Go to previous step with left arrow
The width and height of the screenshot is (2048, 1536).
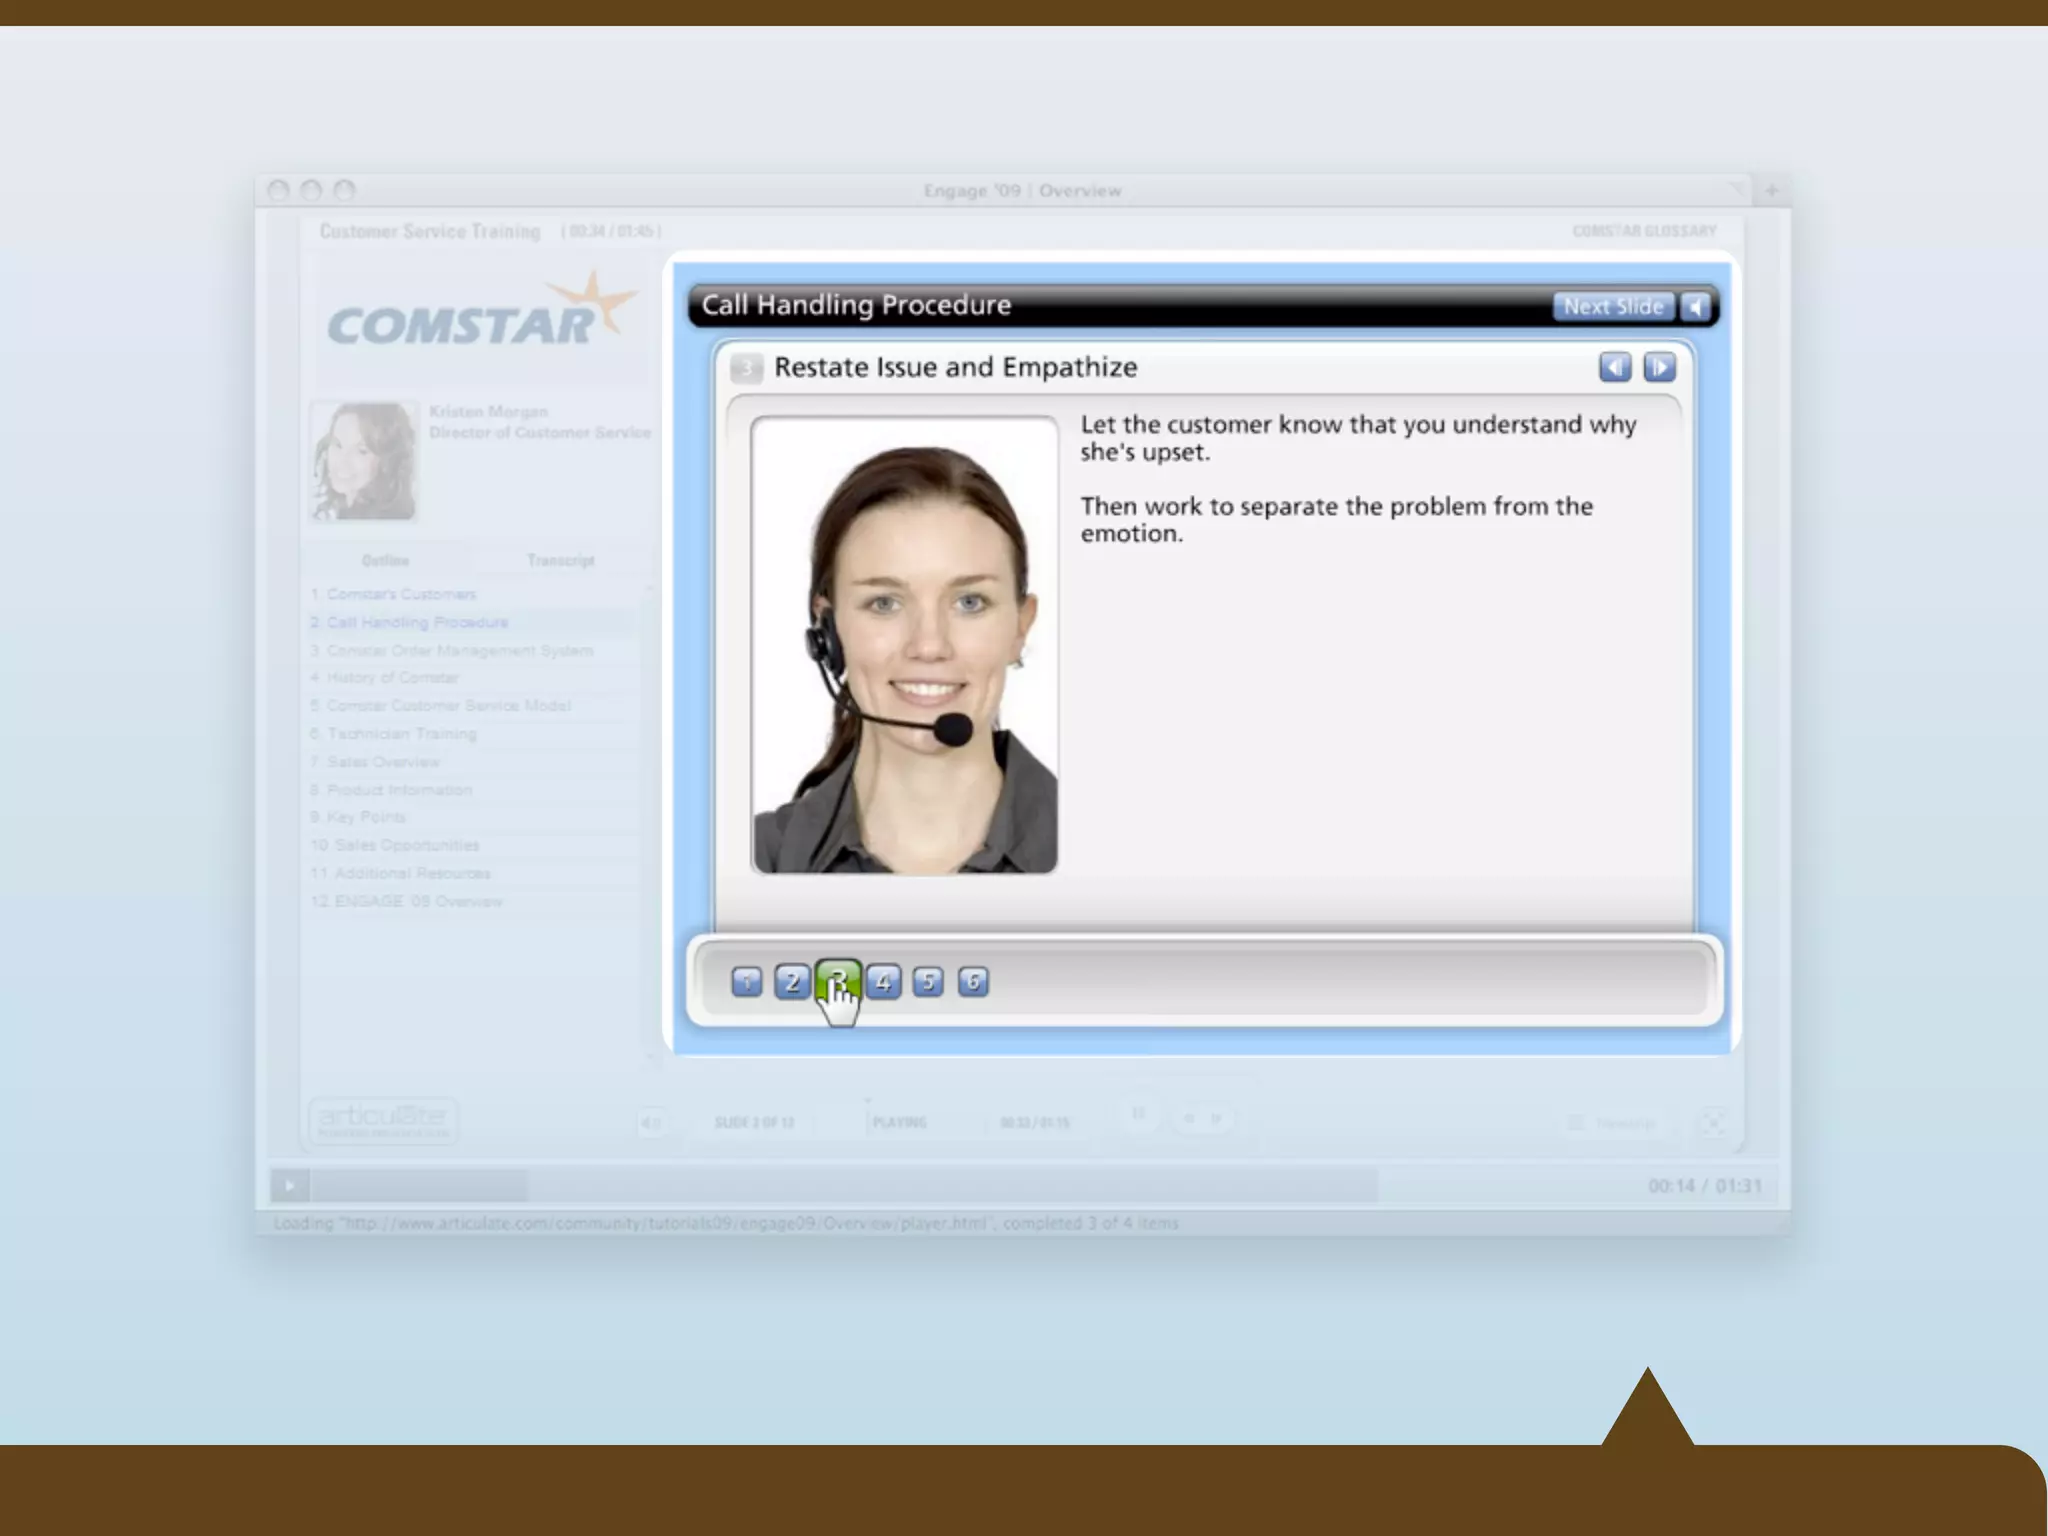pos(1614,368)
